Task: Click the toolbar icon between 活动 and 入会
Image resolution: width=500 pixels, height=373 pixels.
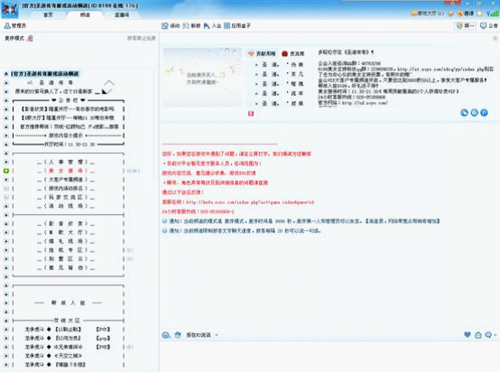Action: pos(186,26)
